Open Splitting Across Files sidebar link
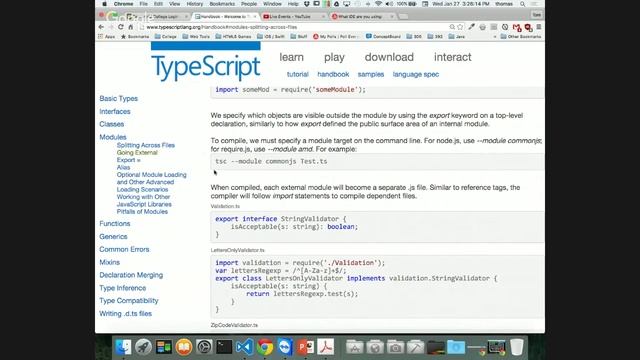Image resolution: width=640 pixels, height=360 pixels. [x=146, y=145]
